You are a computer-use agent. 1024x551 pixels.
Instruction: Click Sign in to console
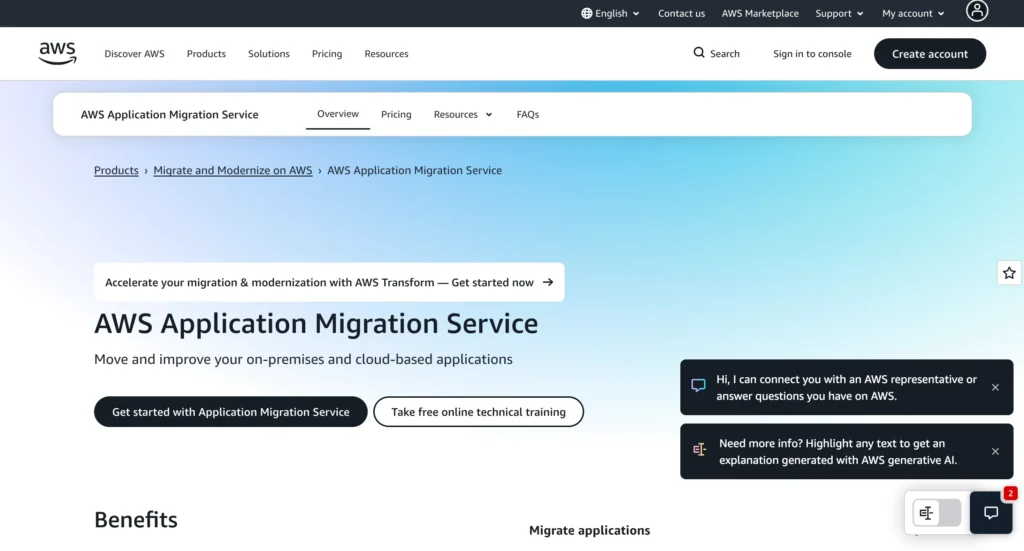[x=812, y=54]
